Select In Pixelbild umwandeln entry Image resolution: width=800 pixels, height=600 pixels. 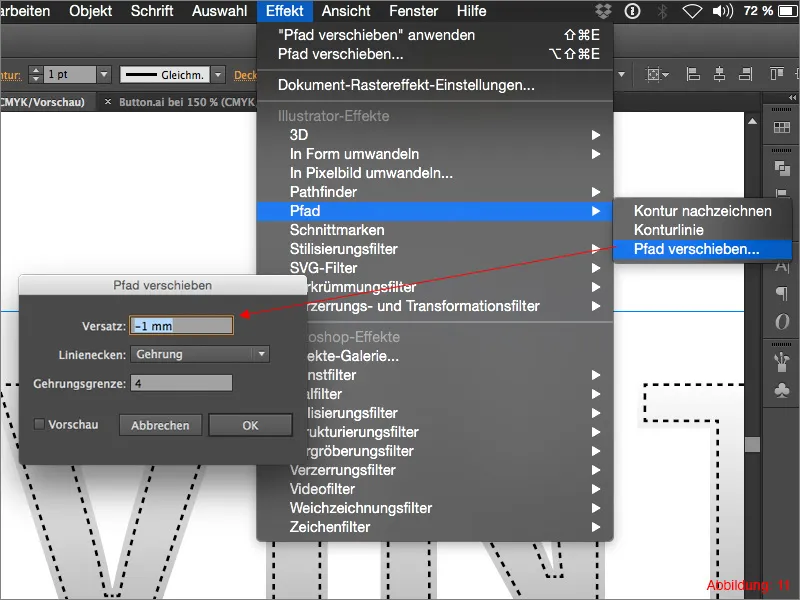point(435,173)
